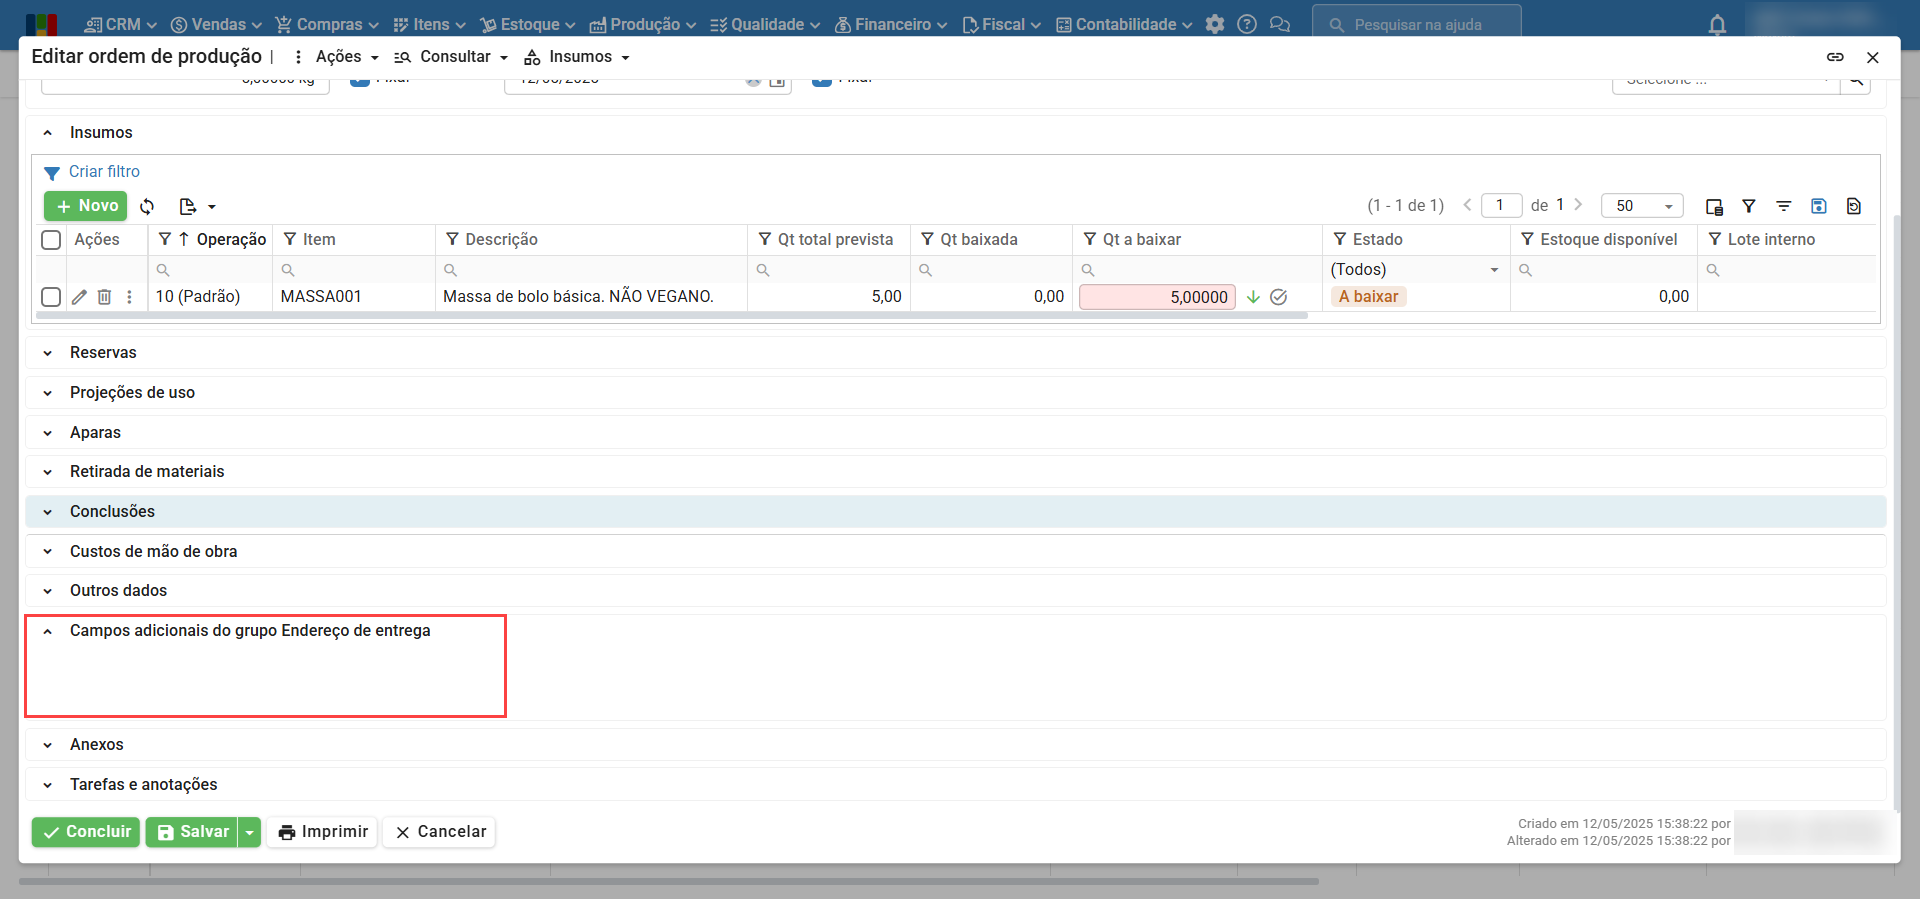
Task: Open the Salvar split-button arrow
Action: pos(250,832)
